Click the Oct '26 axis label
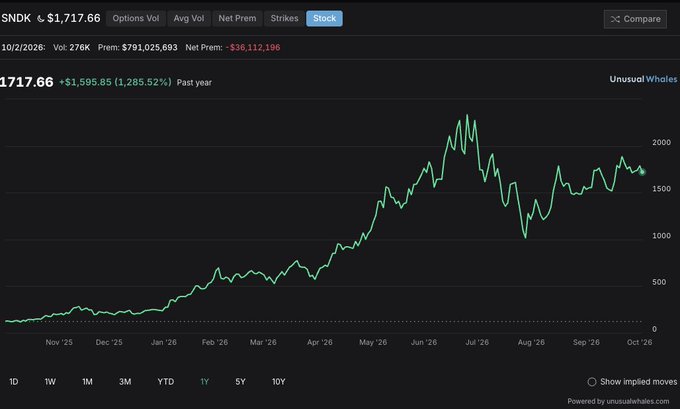The width and height of the screenshot is (680, 409). pos(639,342)
